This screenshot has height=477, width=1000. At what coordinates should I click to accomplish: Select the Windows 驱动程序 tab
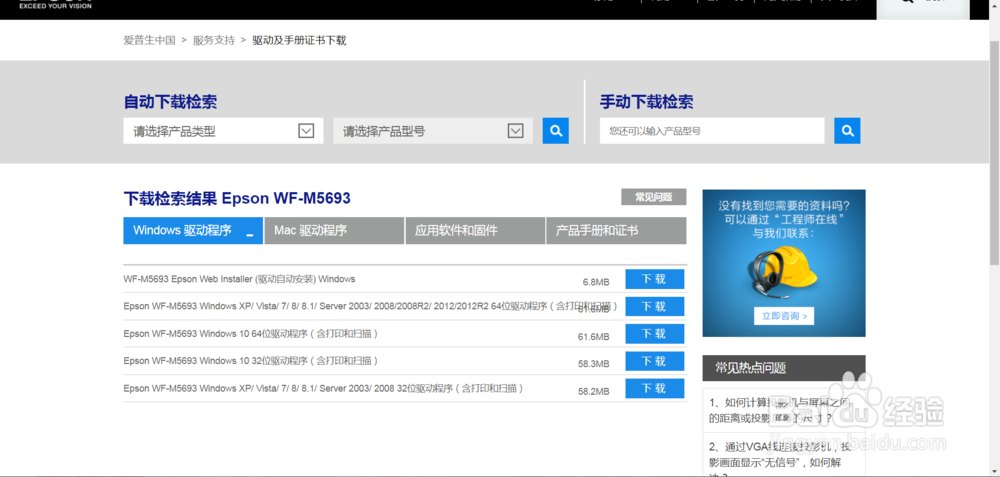click(193, 231)
